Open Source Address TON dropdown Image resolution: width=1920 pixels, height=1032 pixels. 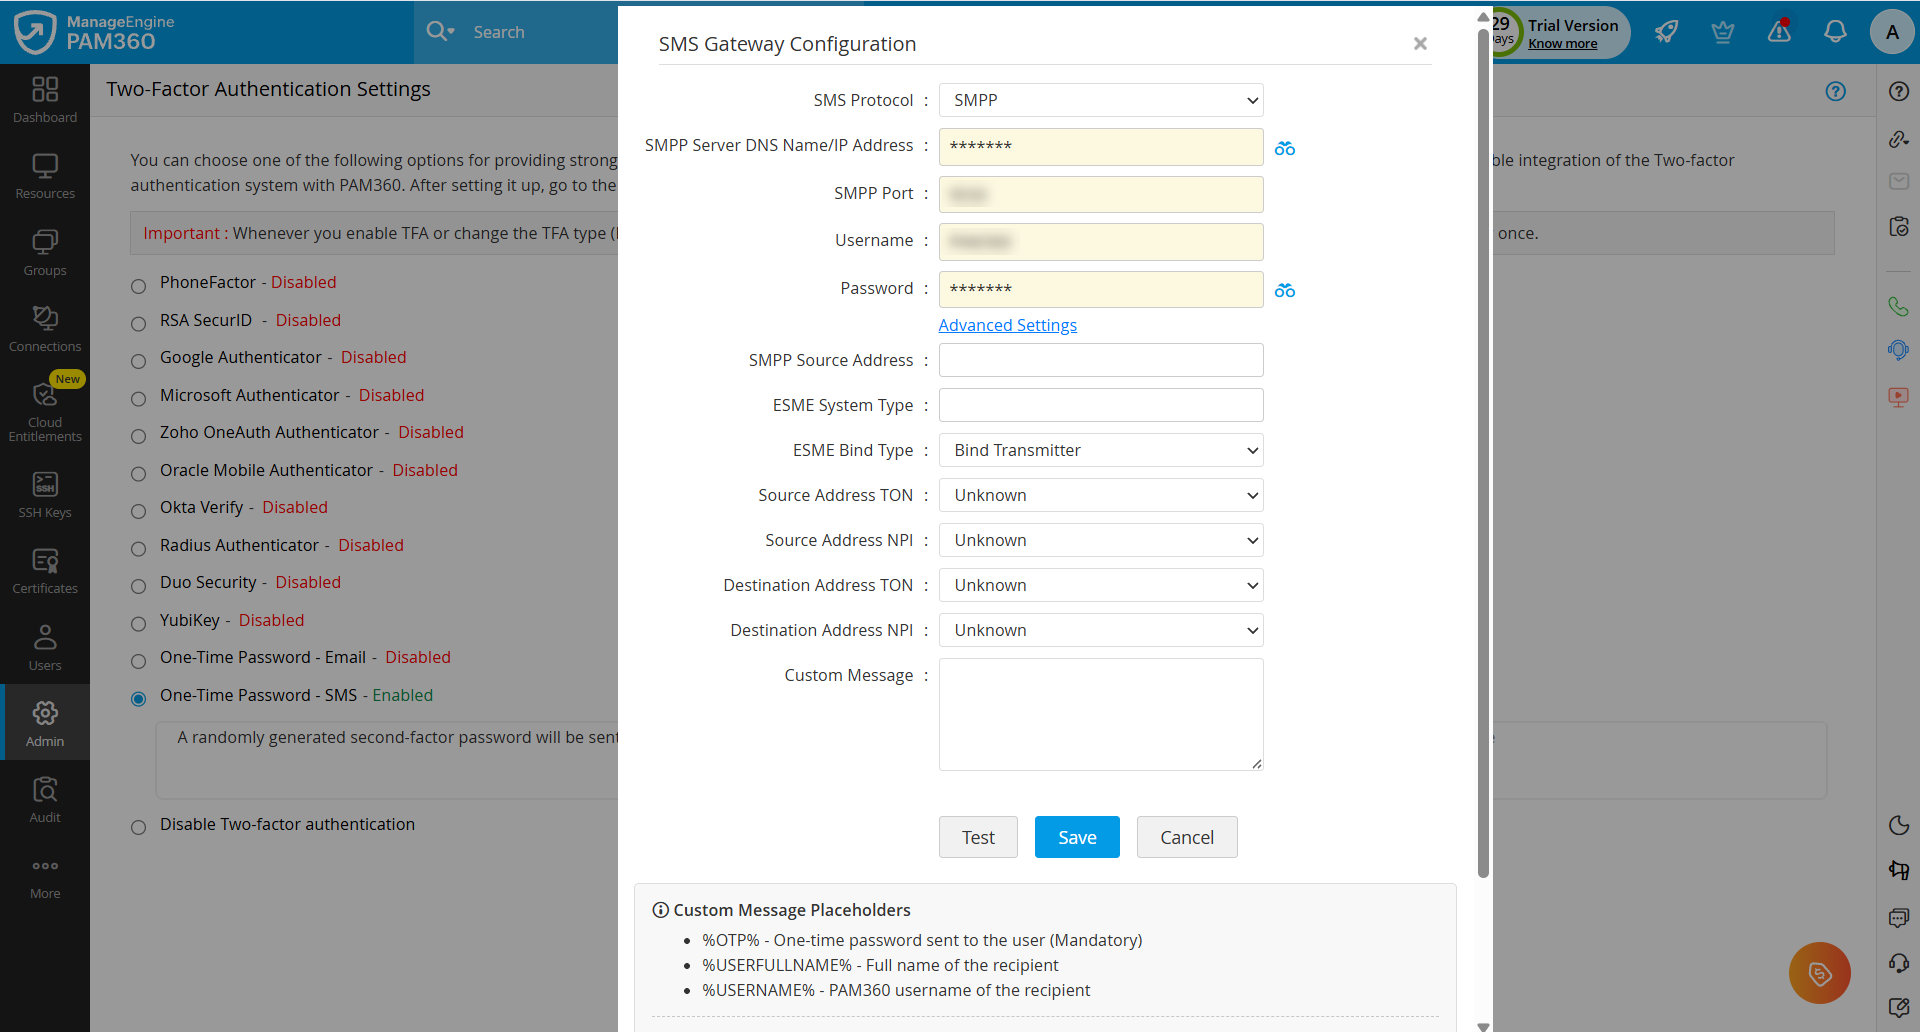point(1101,495)
